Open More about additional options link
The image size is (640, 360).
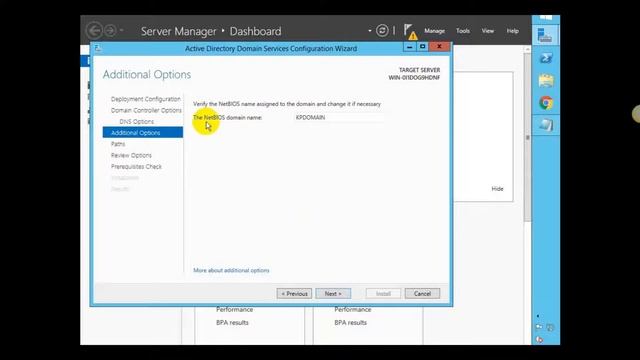click(231, 270)
